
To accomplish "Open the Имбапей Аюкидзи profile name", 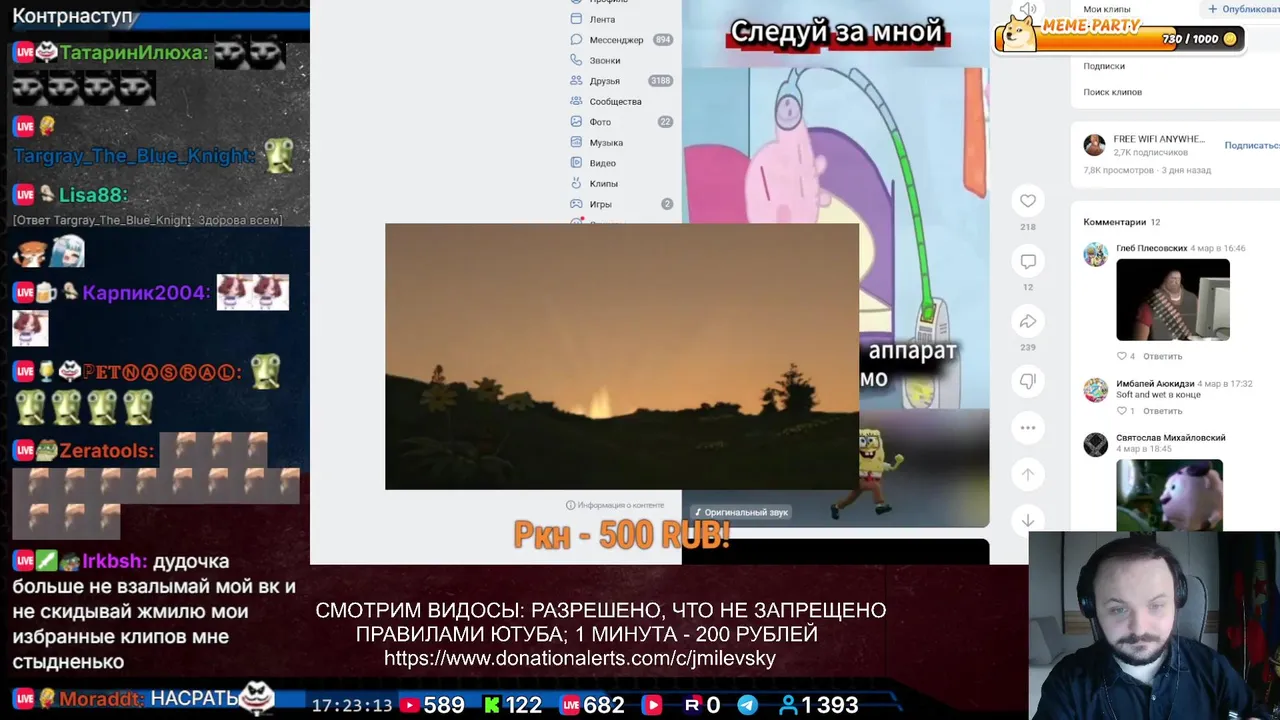I will 1155,383.
